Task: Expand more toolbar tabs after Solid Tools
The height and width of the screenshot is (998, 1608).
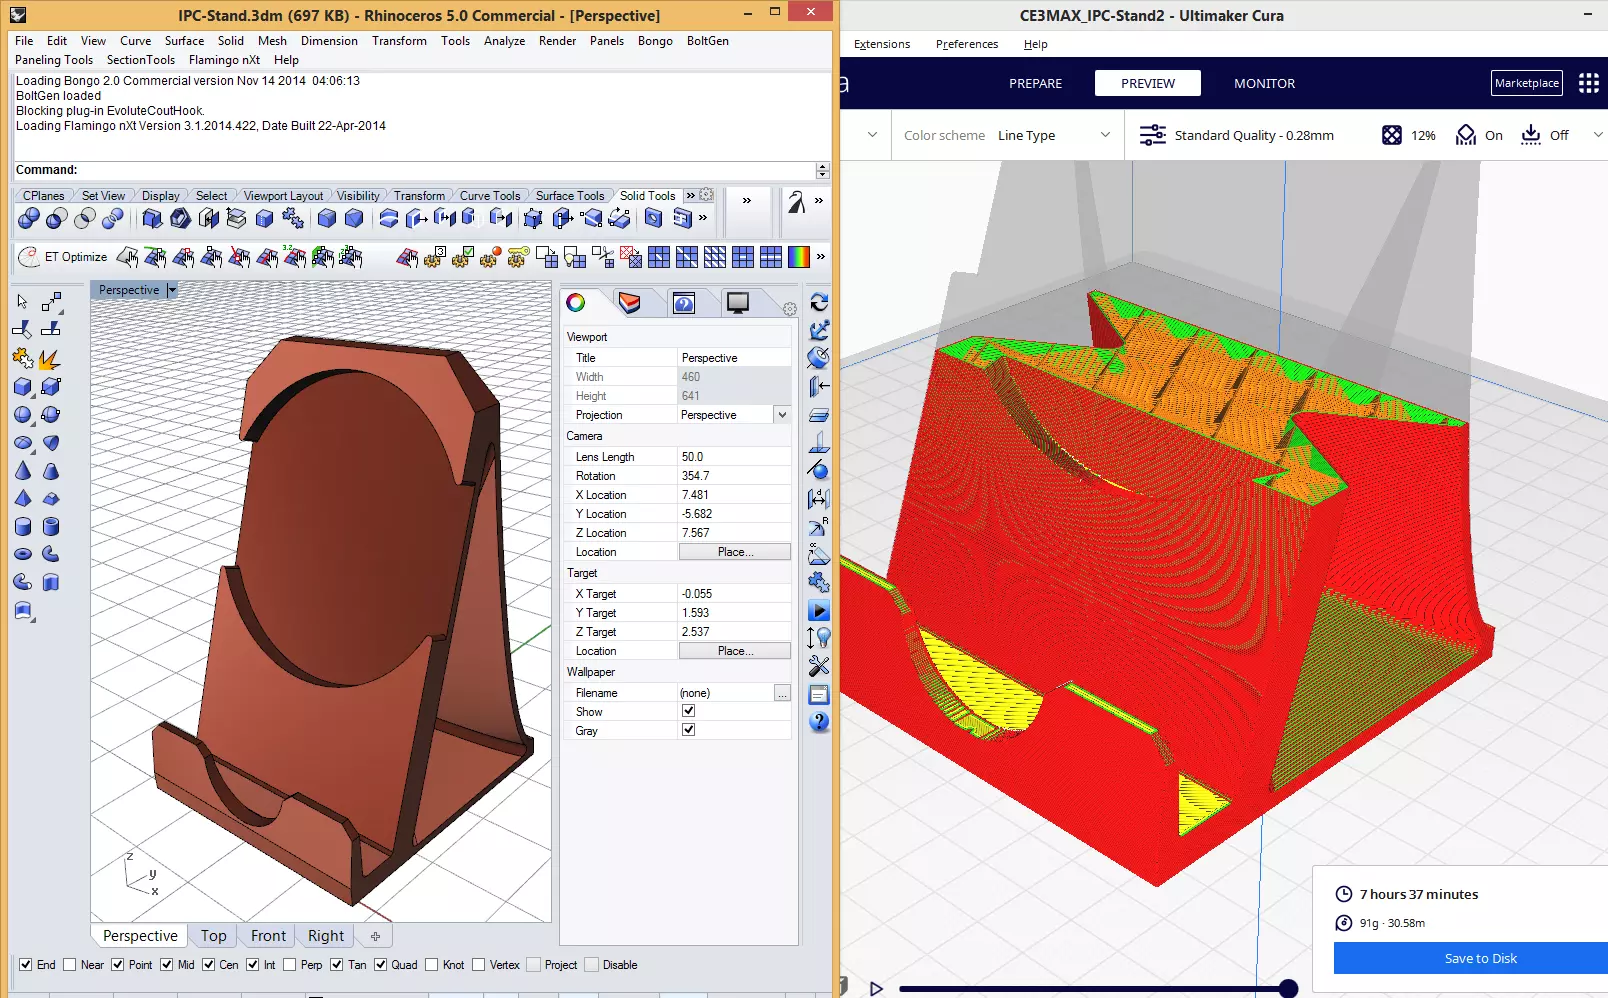Action: tap(690, 196)
